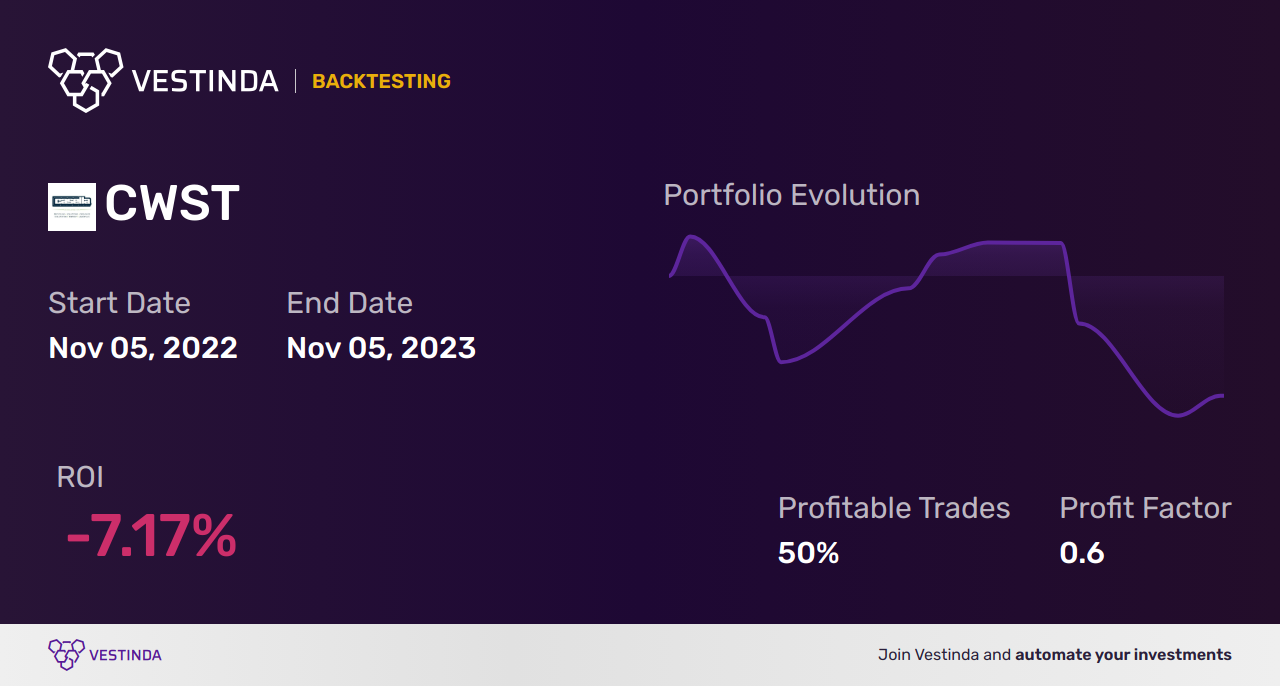Click the lowest dip of the portfolio curve
The image size is (1280, 686).
(1179, 415)
